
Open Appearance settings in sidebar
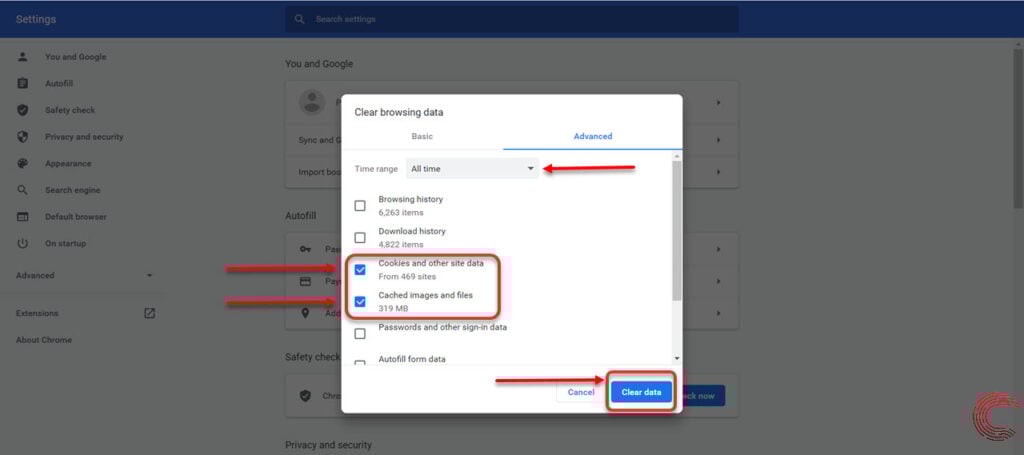click(68, 164)
